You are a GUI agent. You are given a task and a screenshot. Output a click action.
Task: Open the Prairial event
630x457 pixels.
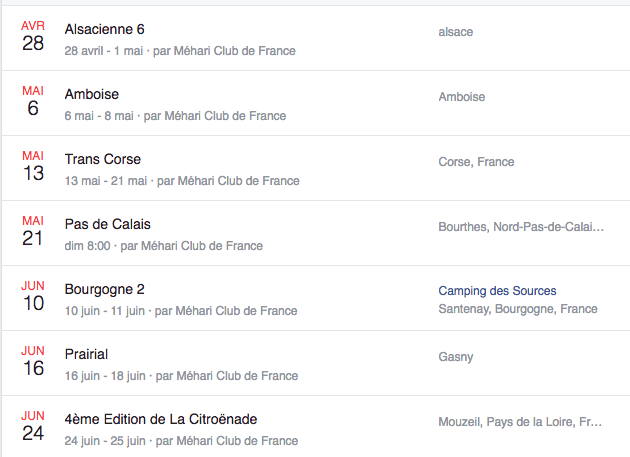86,354
